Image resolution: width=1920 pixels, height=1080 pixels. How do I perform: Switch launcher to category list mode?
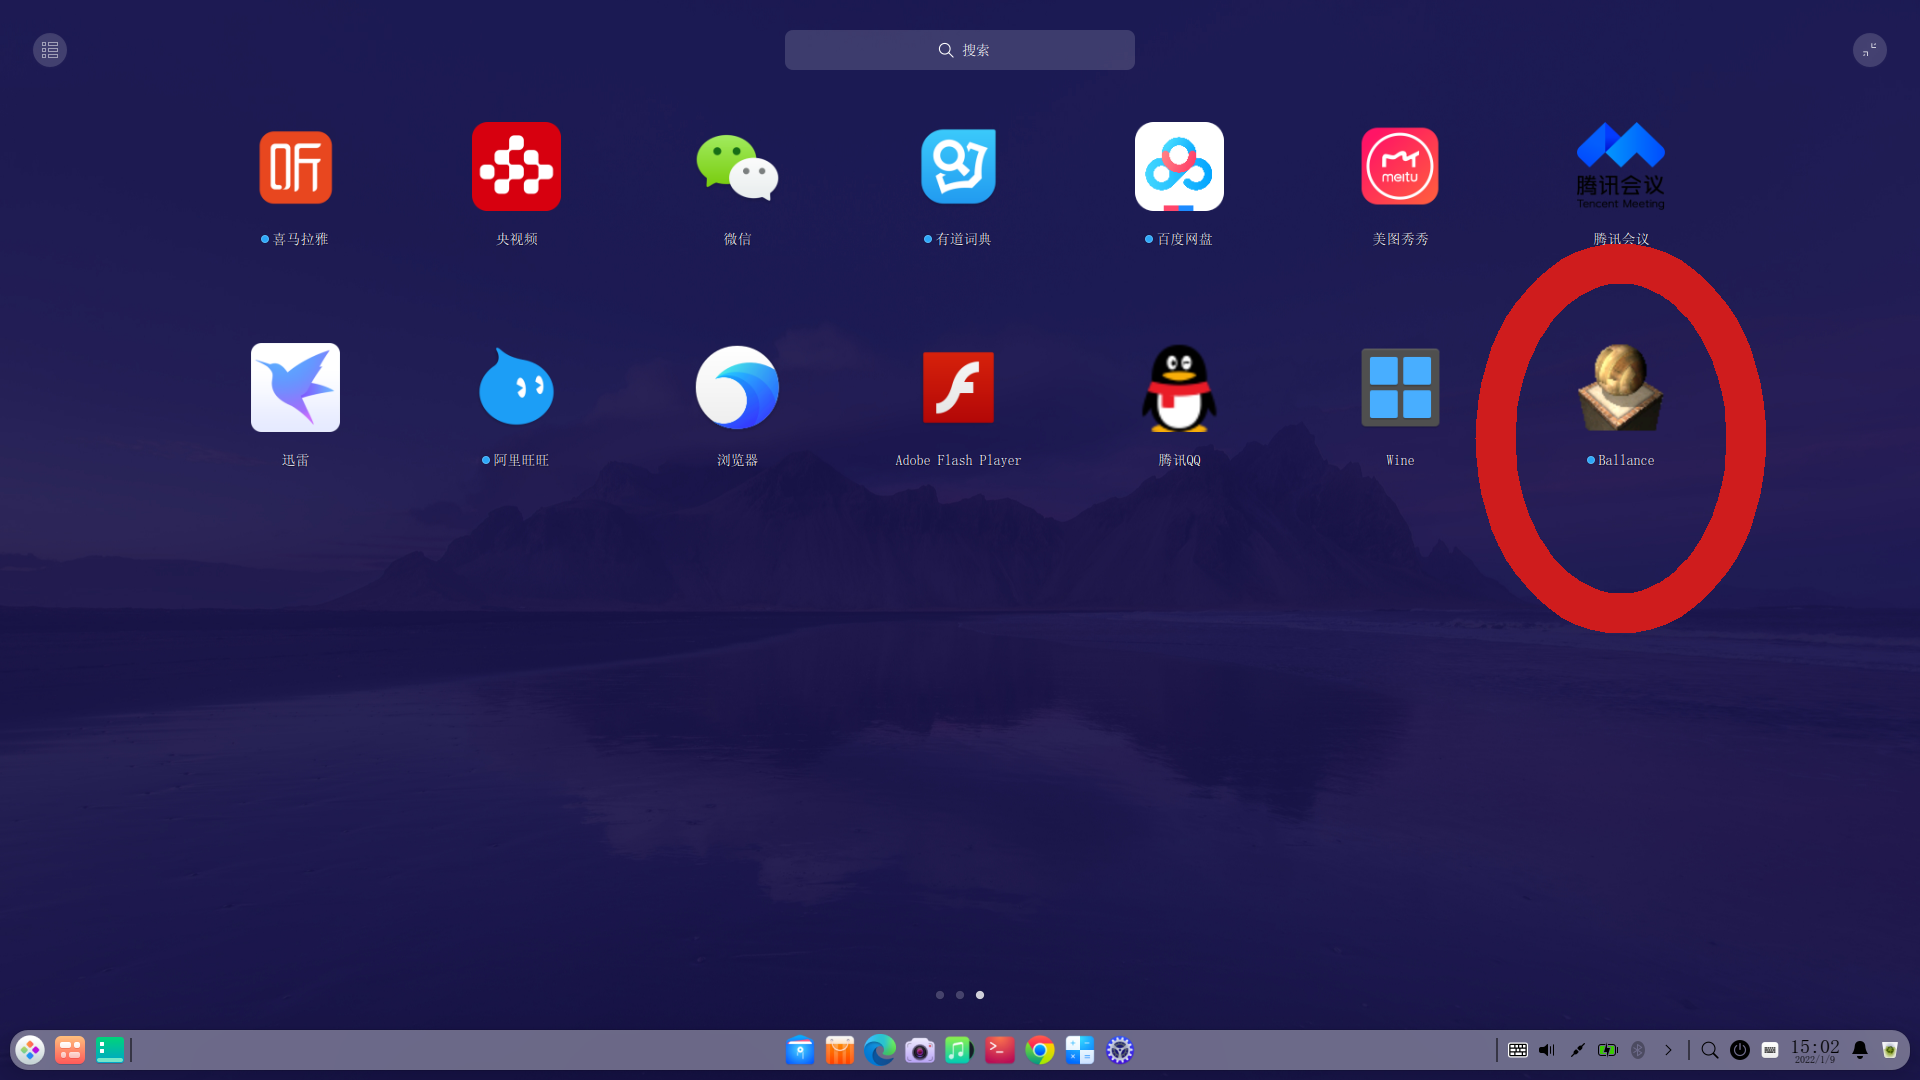tap(50, 50)
